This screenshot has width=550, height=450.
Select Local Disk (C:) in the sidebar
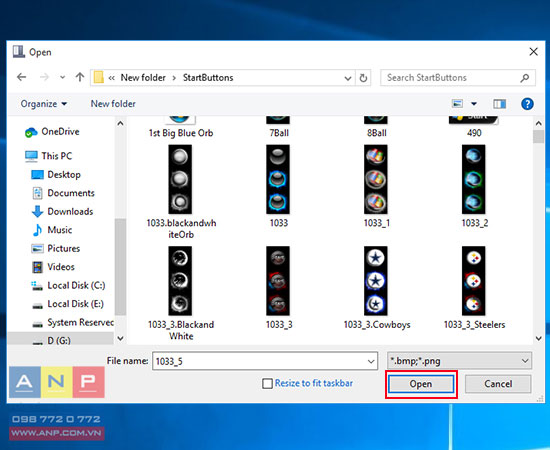pos(68,286)
